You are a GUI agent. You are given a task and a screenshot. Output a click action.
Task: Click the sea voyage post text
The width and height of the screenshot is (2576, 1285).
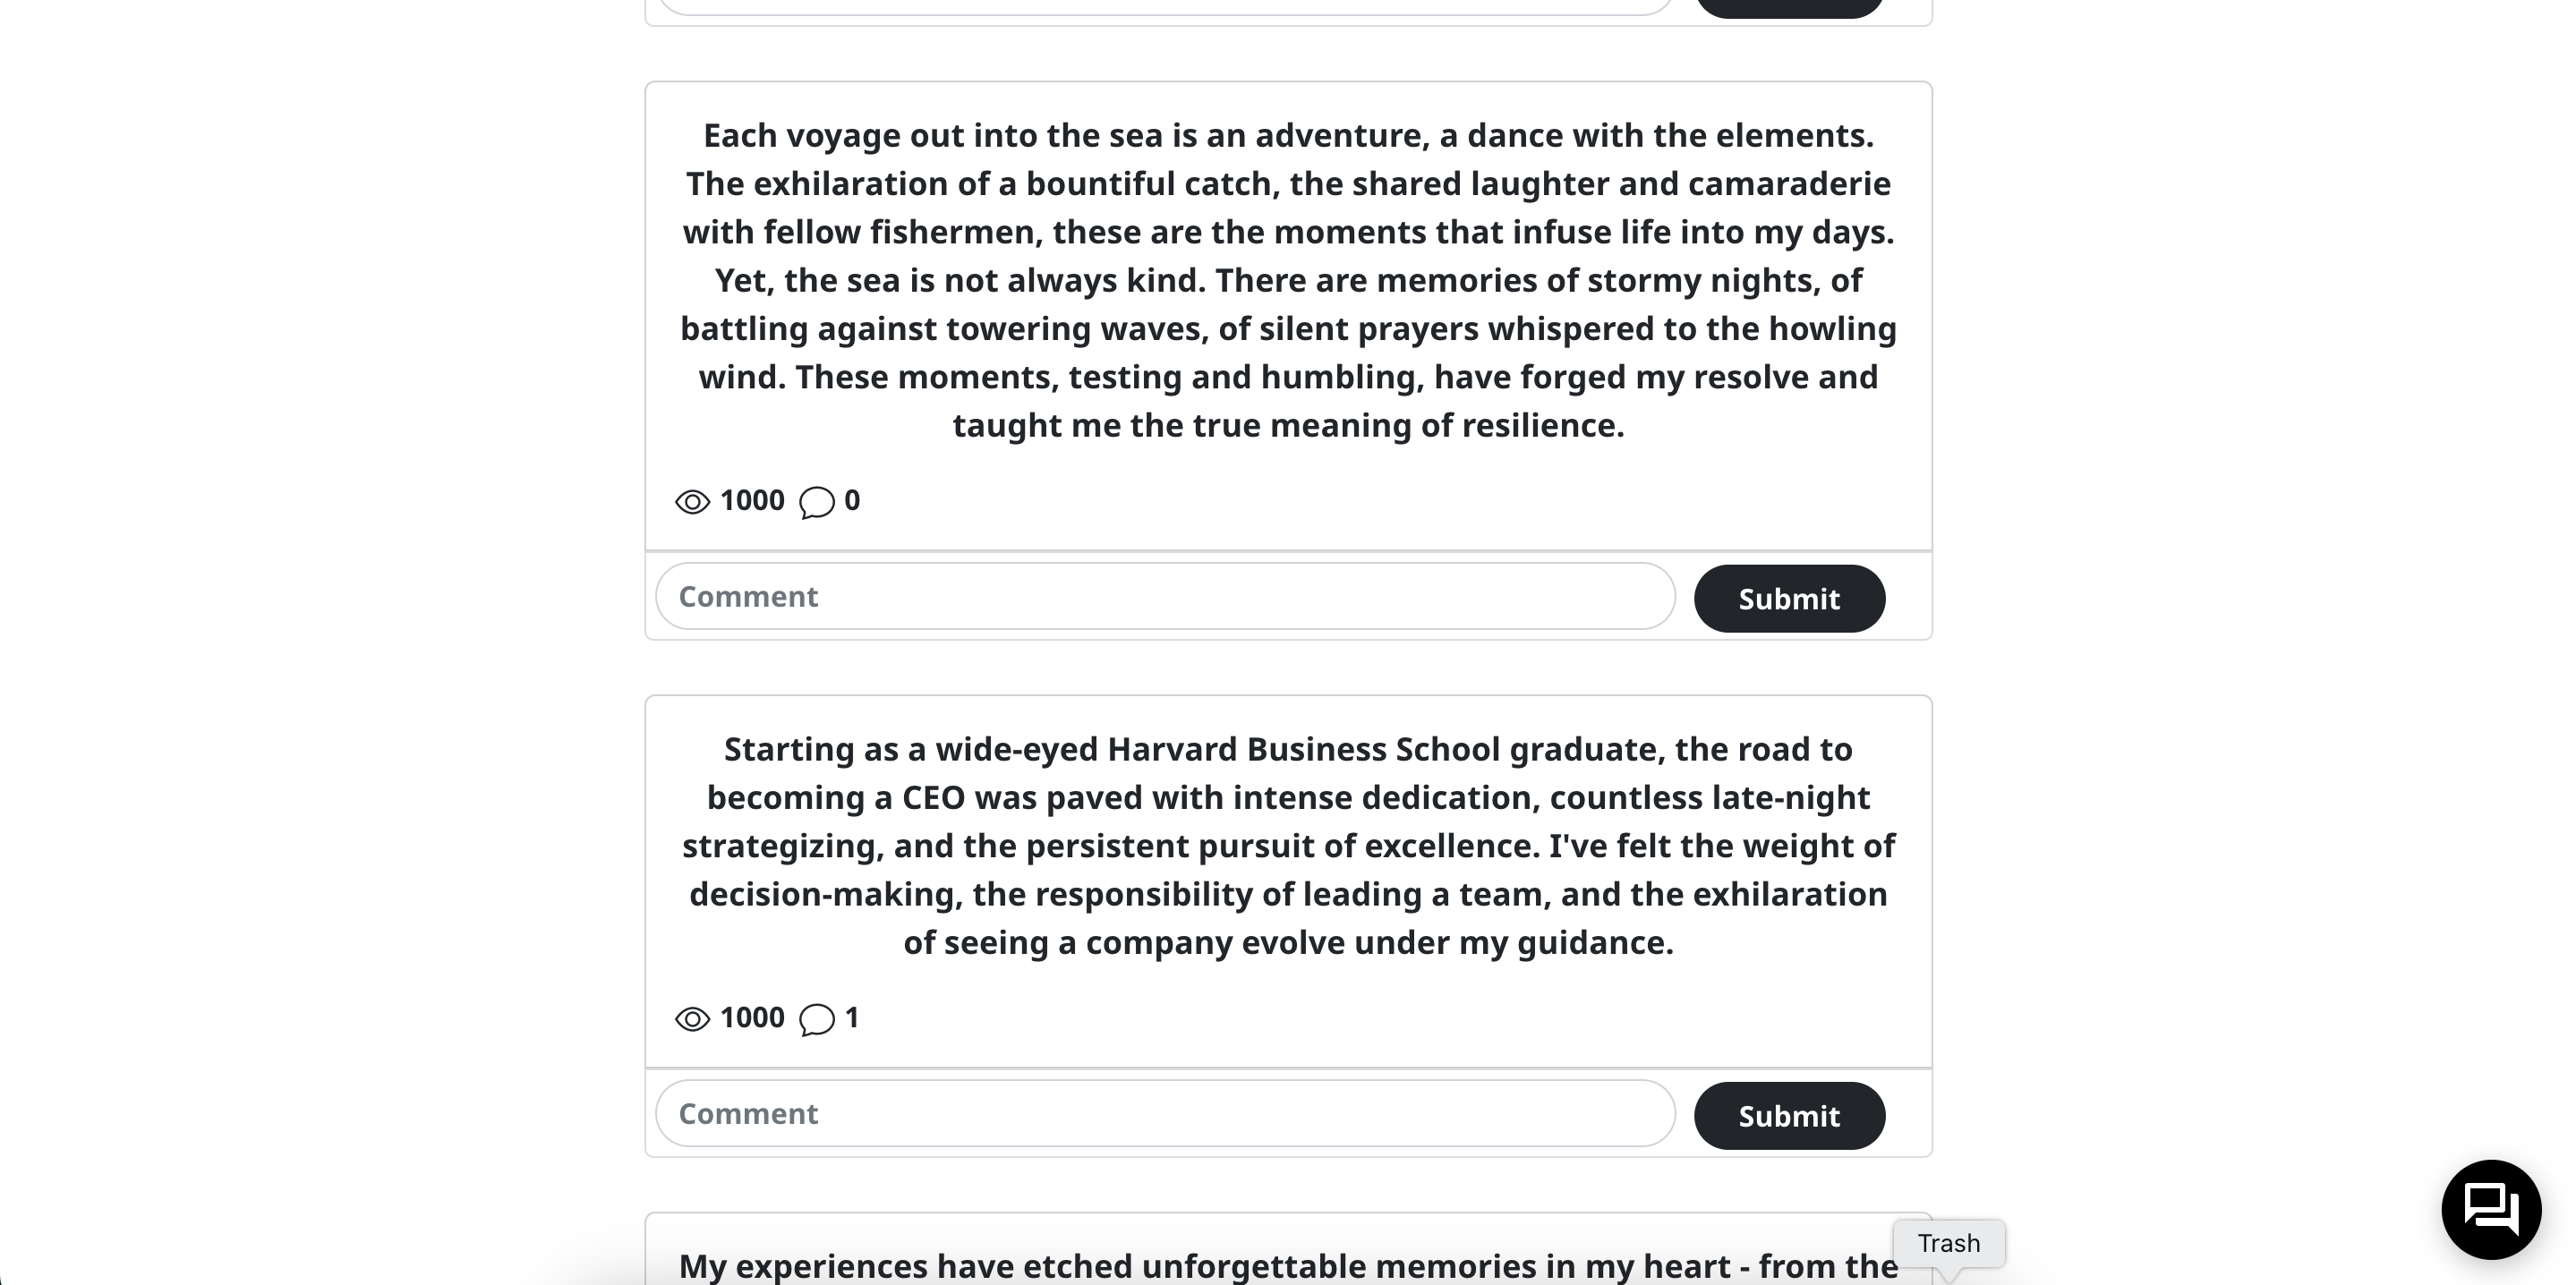click(1288, 280)
